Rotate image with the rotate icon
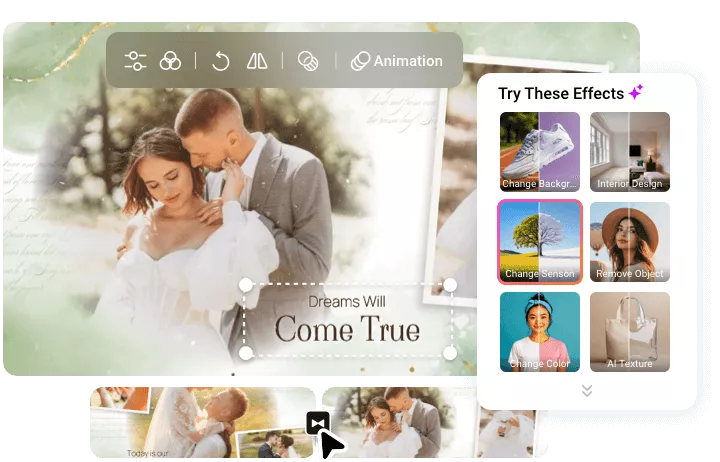 point(221,61)
